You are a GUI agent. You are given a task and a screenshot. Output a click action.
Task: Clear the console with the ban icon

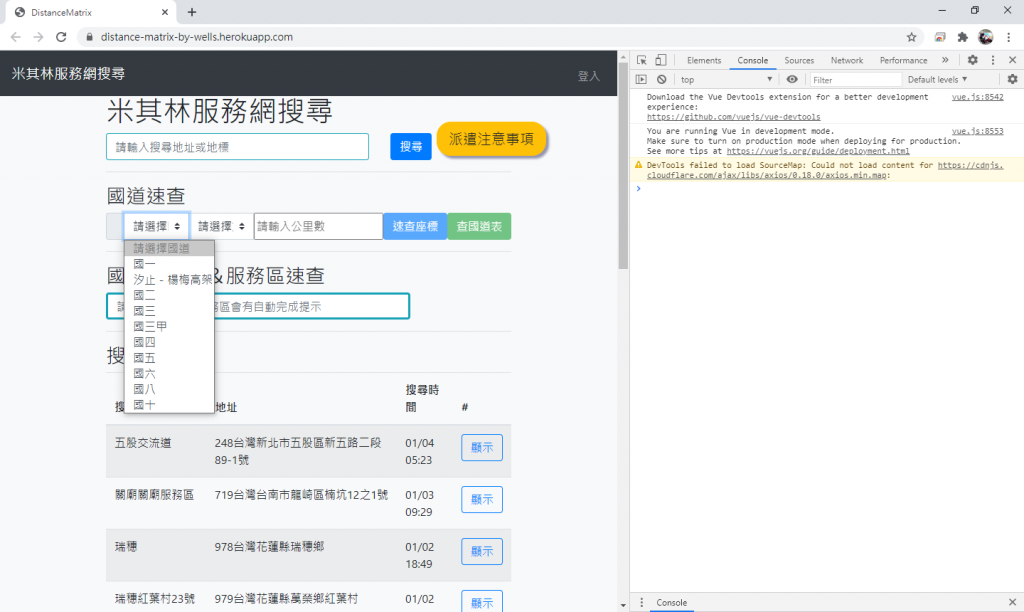662,80
